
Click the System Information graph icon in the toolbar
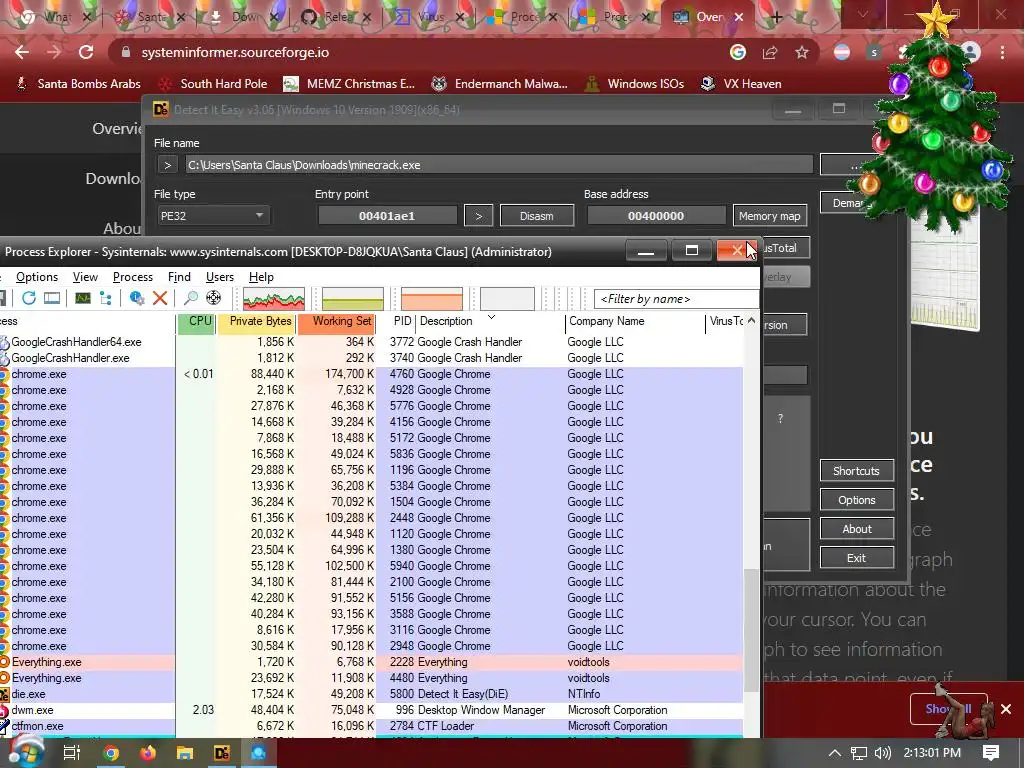point(83,298)
